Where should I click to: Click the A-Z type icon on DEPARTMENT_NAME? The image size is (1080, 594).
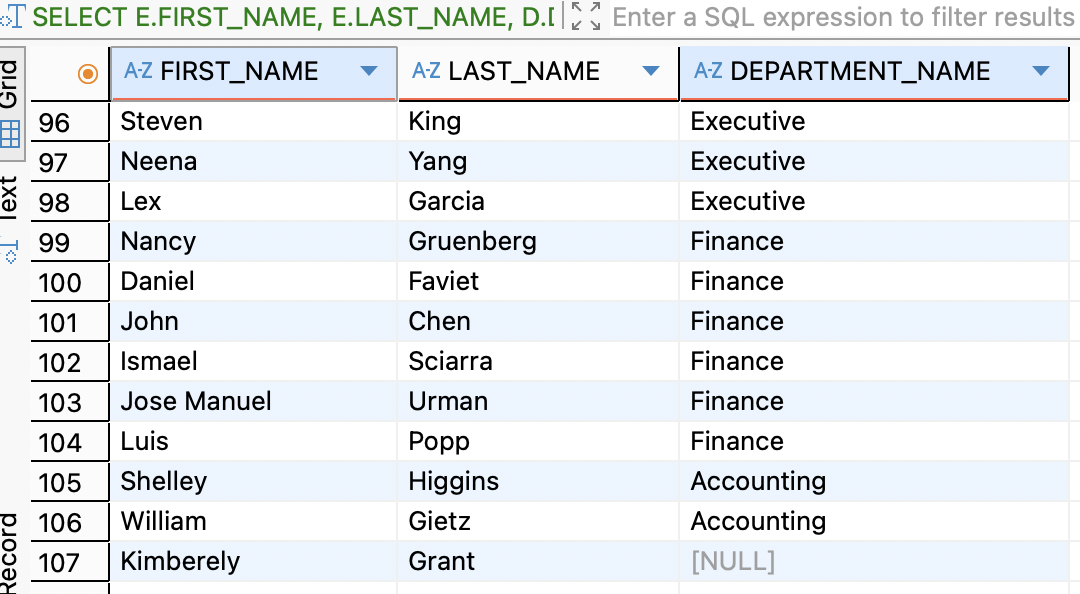coord(708,71)
